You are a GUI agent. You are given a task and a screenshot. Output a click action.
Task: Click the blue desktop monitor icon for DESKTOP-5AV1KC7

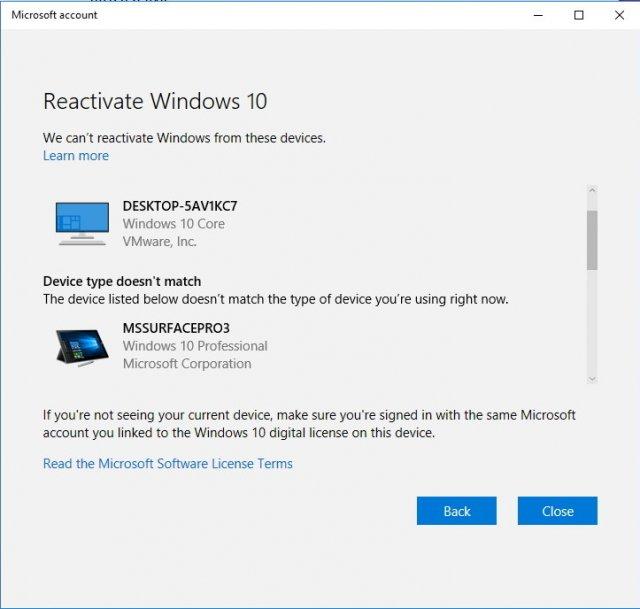click(82, 224)
